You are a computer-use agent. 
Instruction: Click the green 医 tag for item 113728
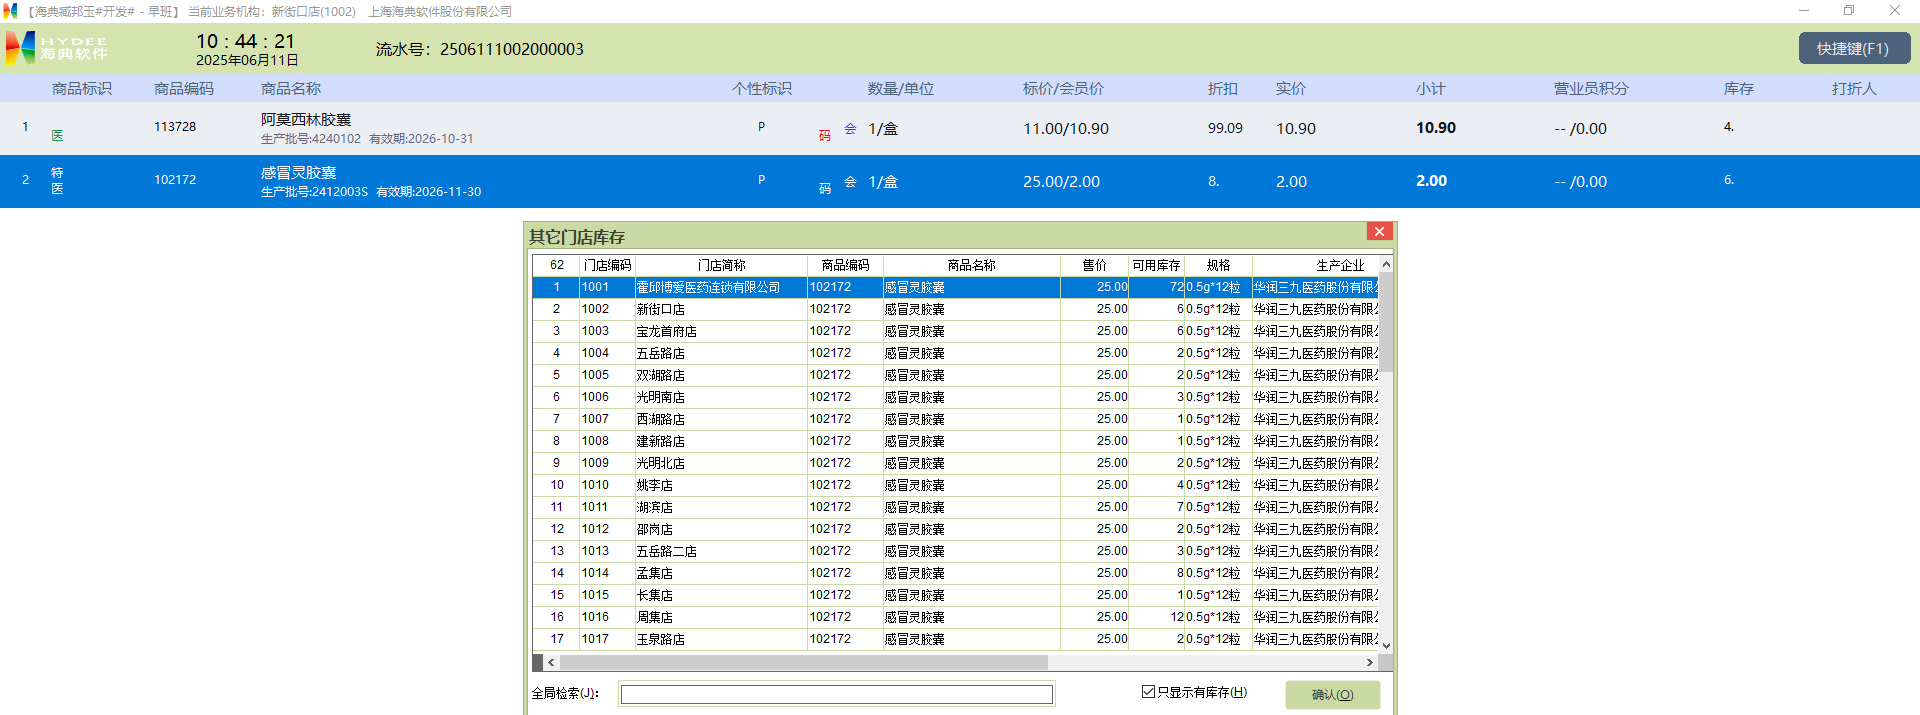tap(57, 136)
